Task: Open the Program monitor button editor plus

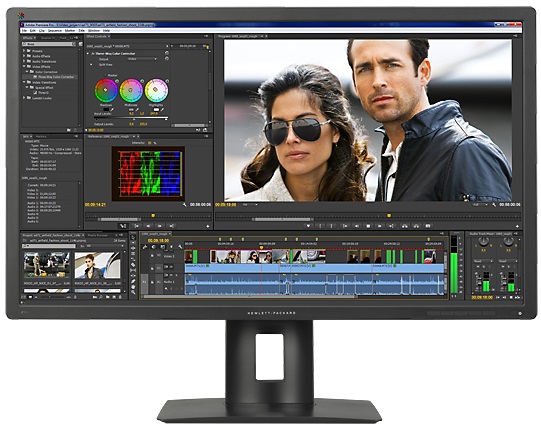Action: [517, 226]
